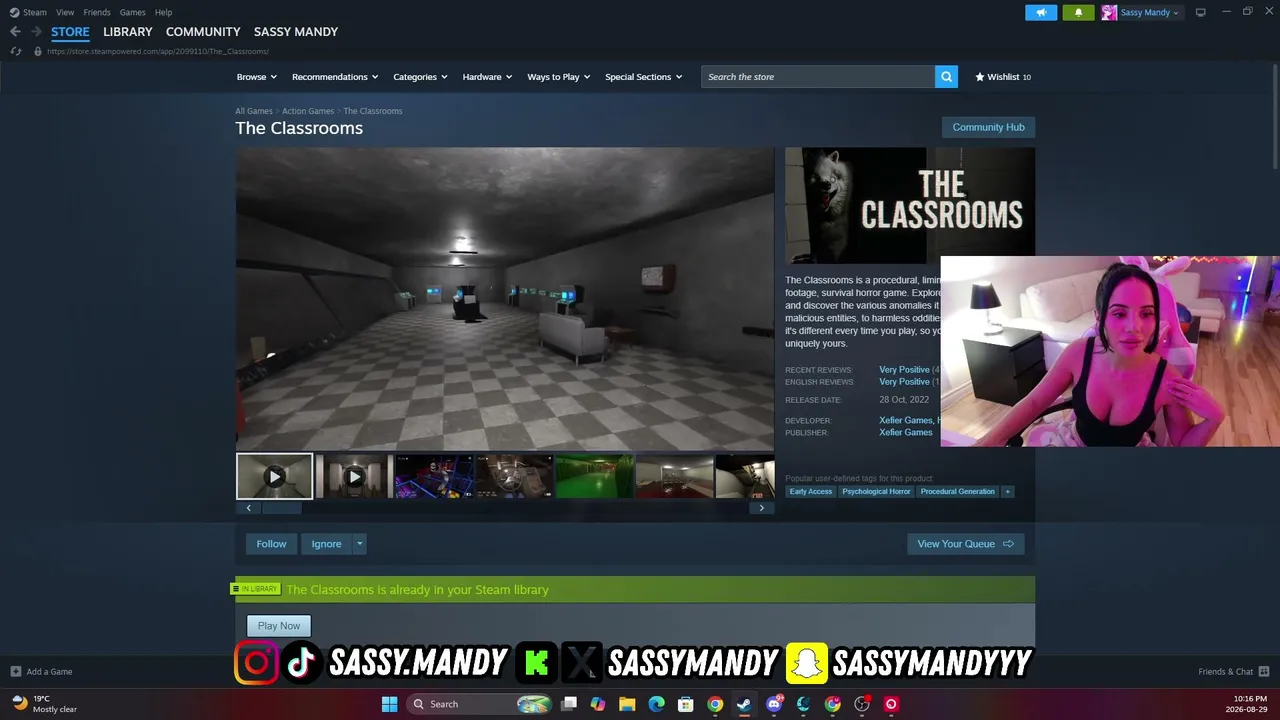Click the Ignore button
Screen dimensions: 1280x720
click(x=326, y=544)
